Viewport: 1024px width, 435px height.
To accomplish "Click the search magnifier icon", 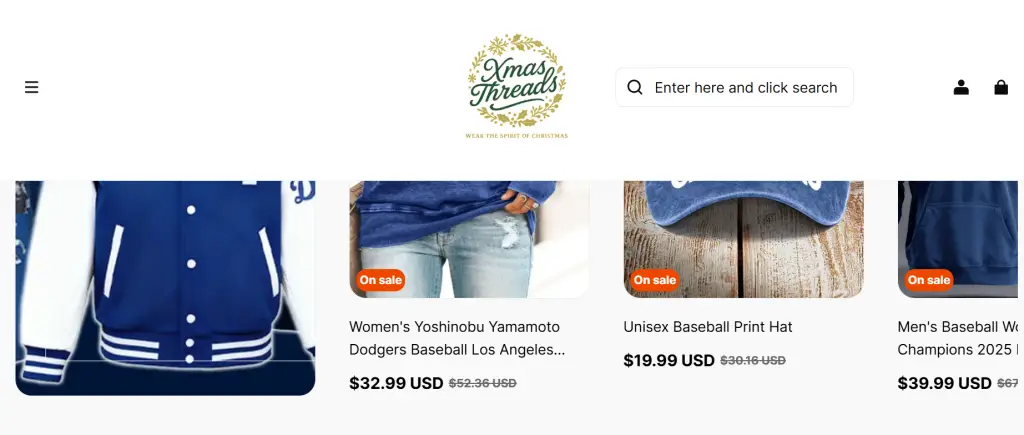I will pyautogui.click(x=635, y=88).
